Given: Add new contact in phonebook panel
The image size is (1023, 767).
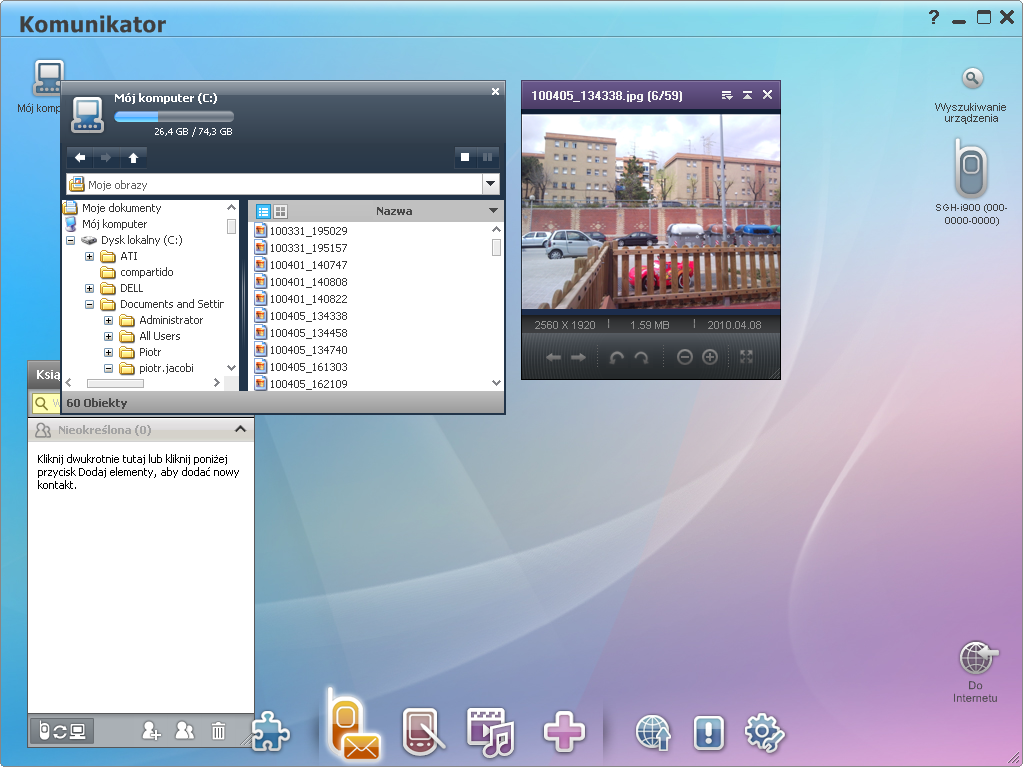Looking at the screenshot, I should pyautogui.click(x=151, y=730).
